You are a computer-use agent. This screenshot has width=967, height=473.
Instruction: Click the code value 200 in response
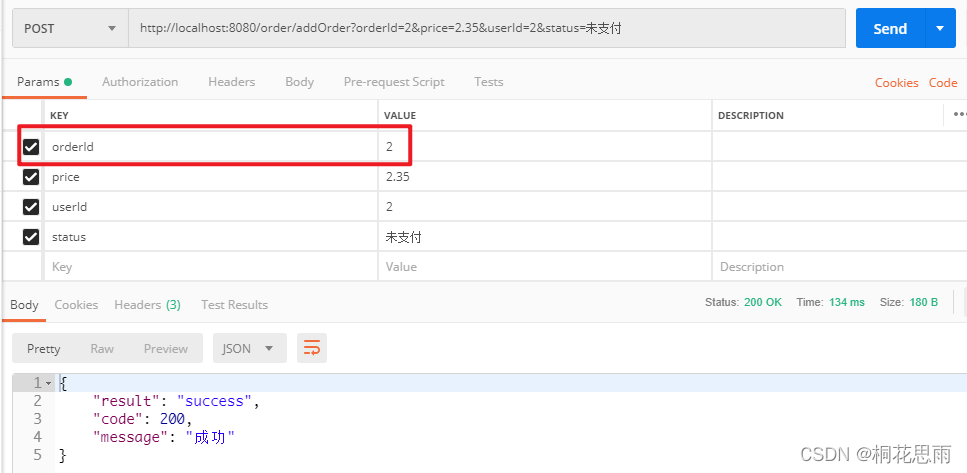click(172, 419)
